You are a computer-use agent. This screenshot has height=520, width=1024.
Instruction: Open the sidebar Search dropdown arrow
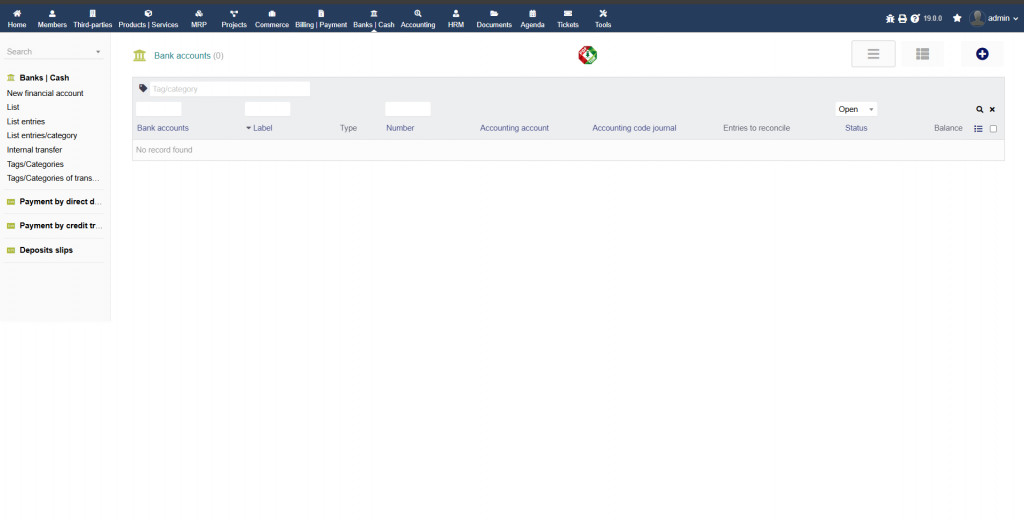point(98,52)
